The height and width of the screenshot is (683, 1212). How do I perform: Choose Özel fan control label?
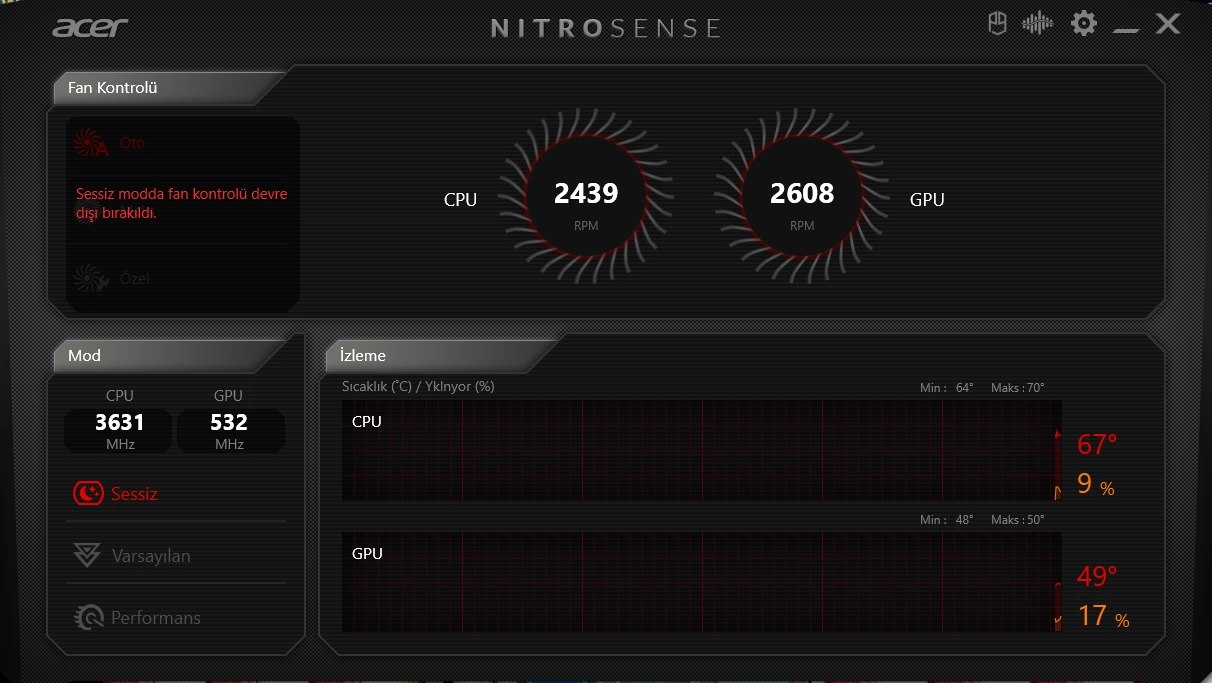click(x=134, y=278)
